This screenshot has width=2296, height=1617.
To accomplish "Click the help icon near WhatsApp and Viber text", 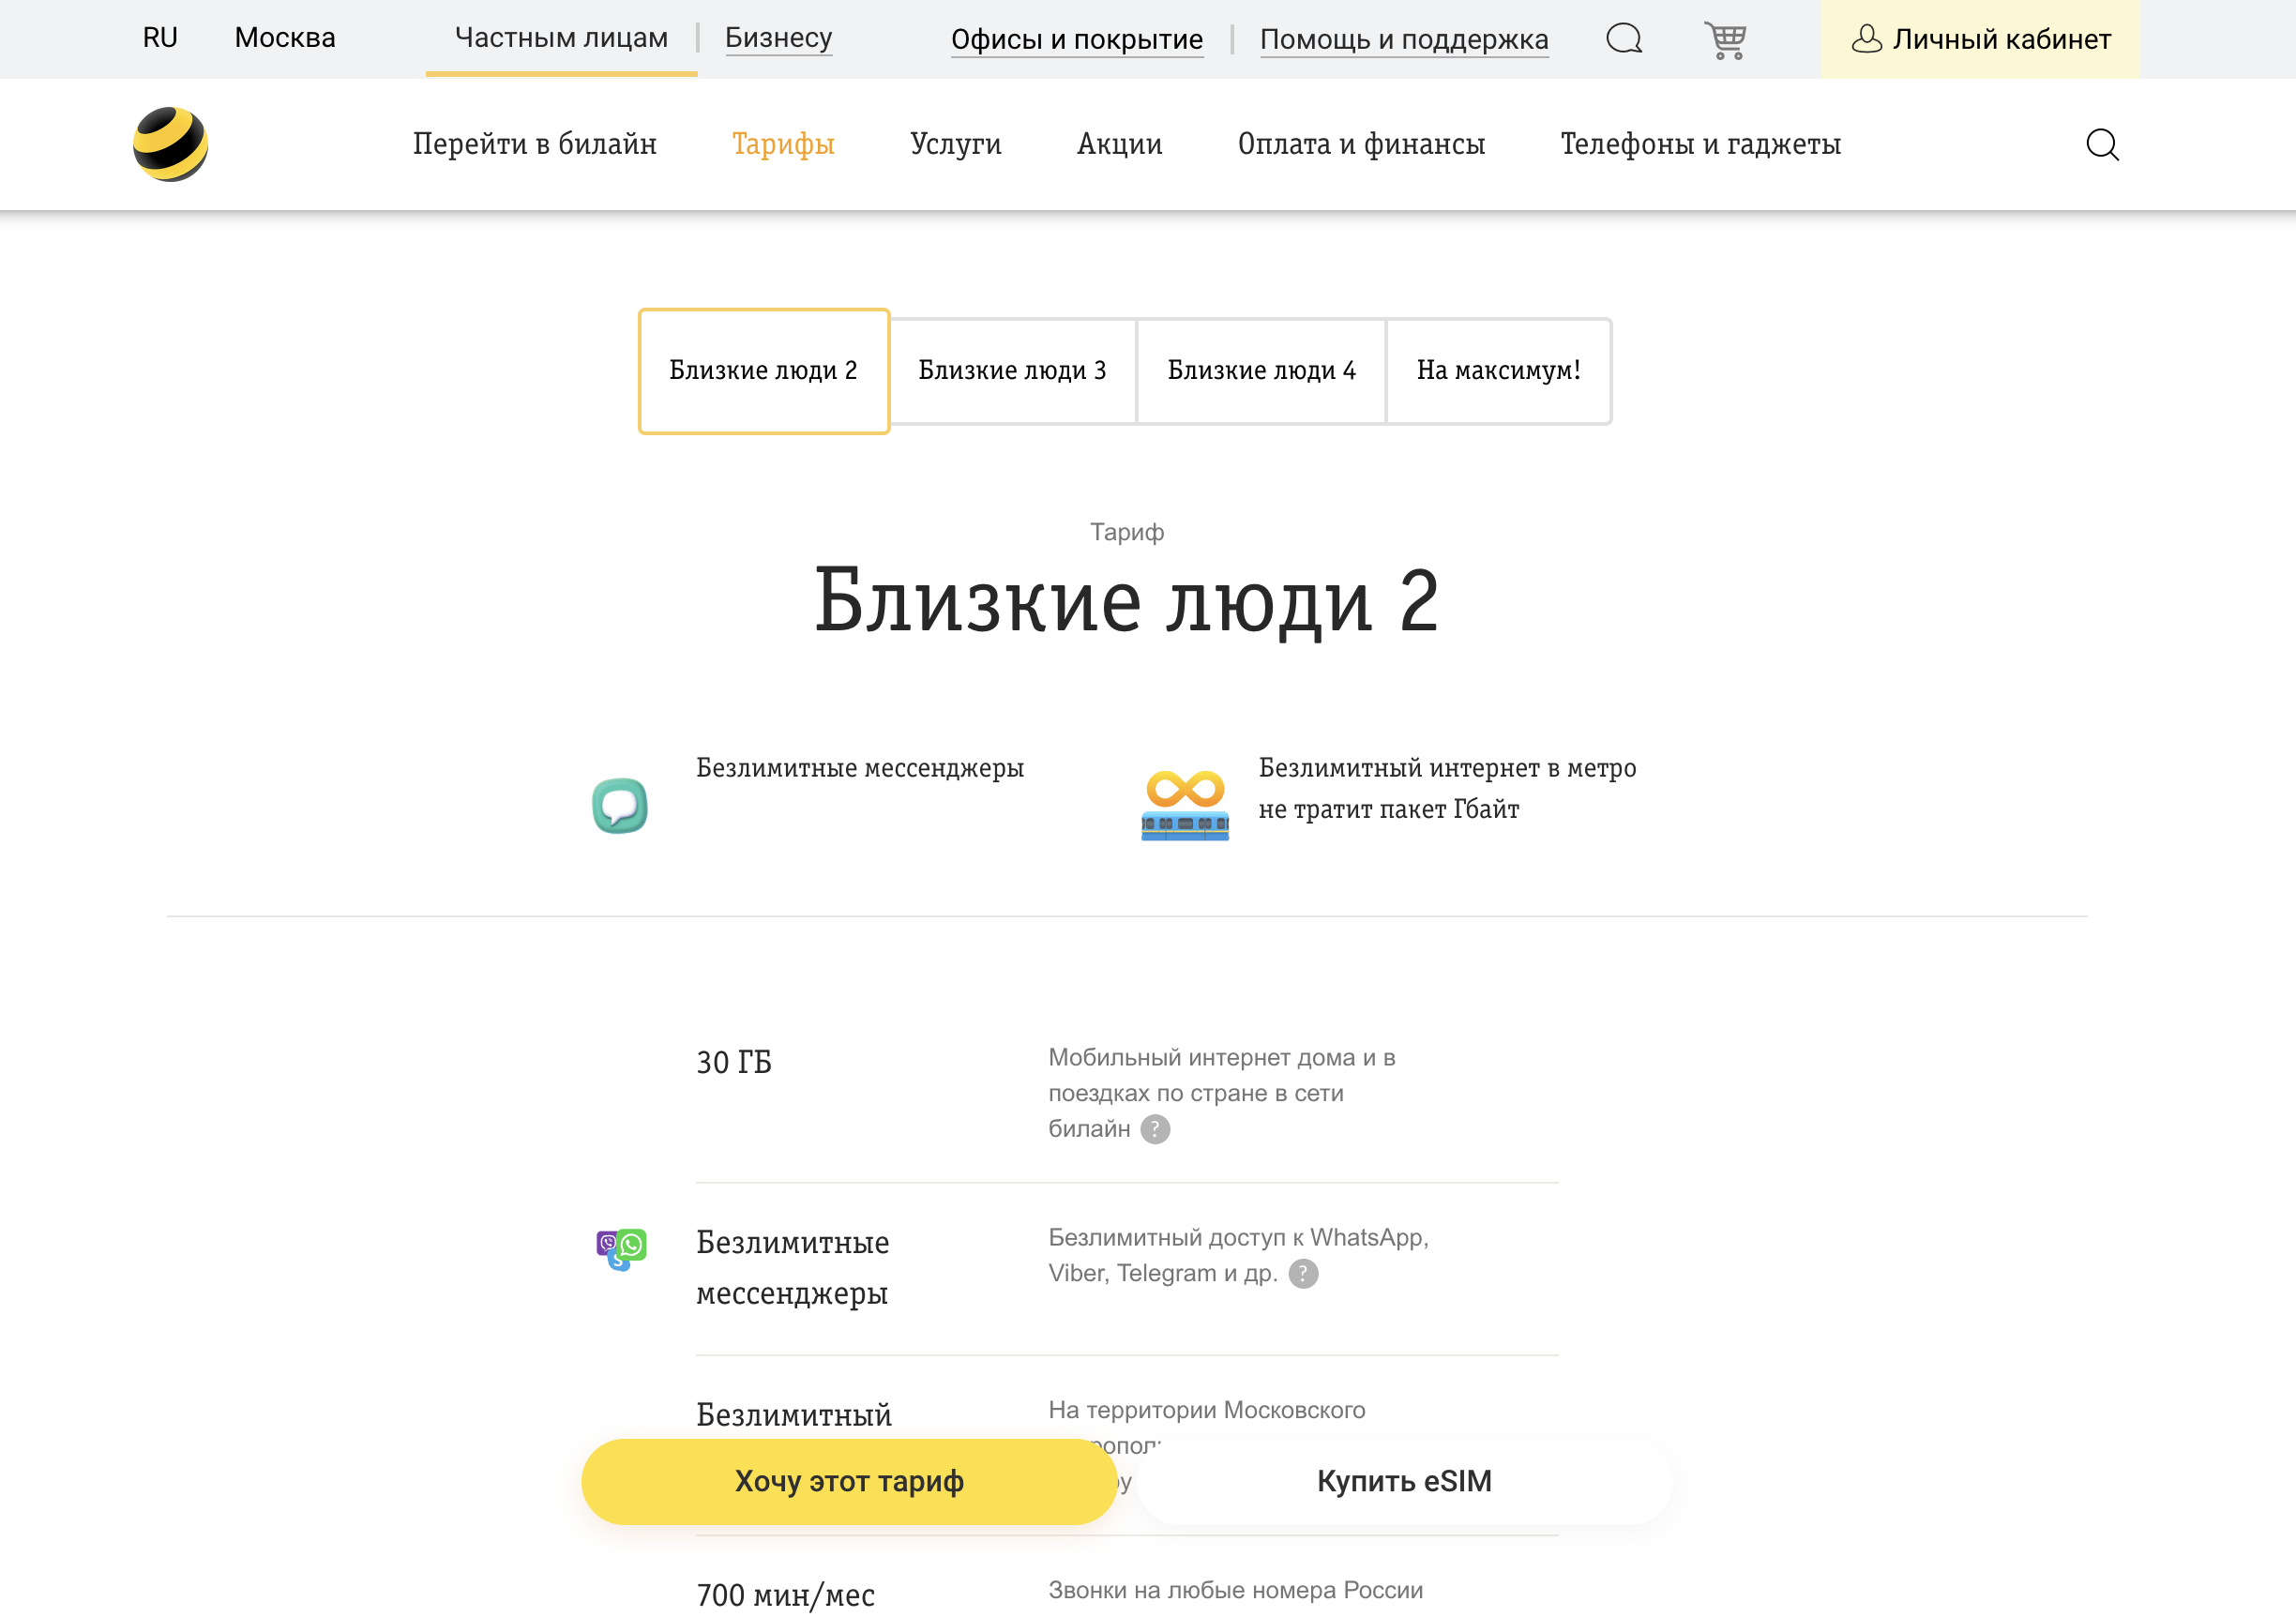I will tap(1303, 1274).
